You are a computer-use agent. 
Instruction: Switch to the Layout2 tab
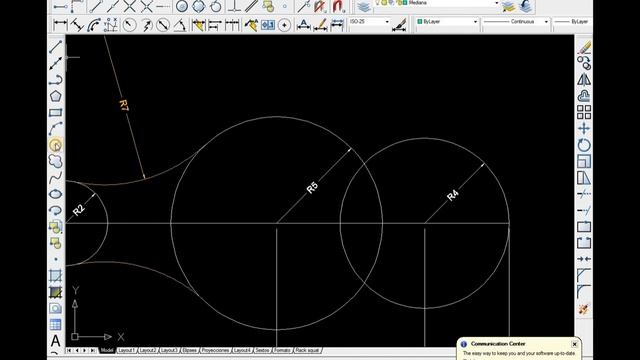[147, 350]
